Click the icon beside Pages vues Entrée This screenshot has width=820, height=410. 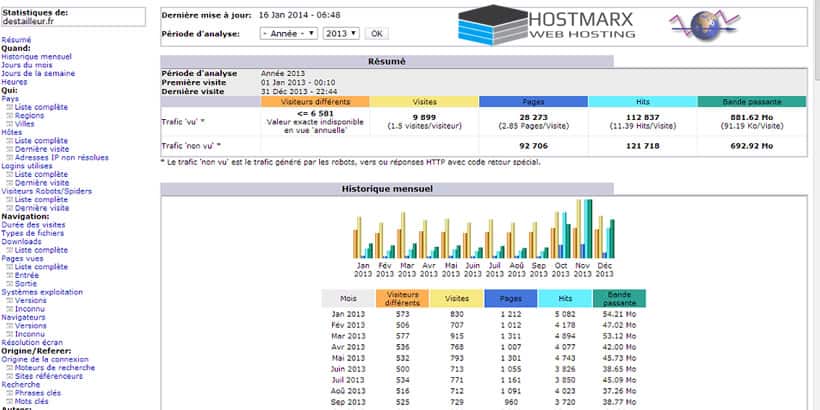pyautogui.click(x=10, y=274)
